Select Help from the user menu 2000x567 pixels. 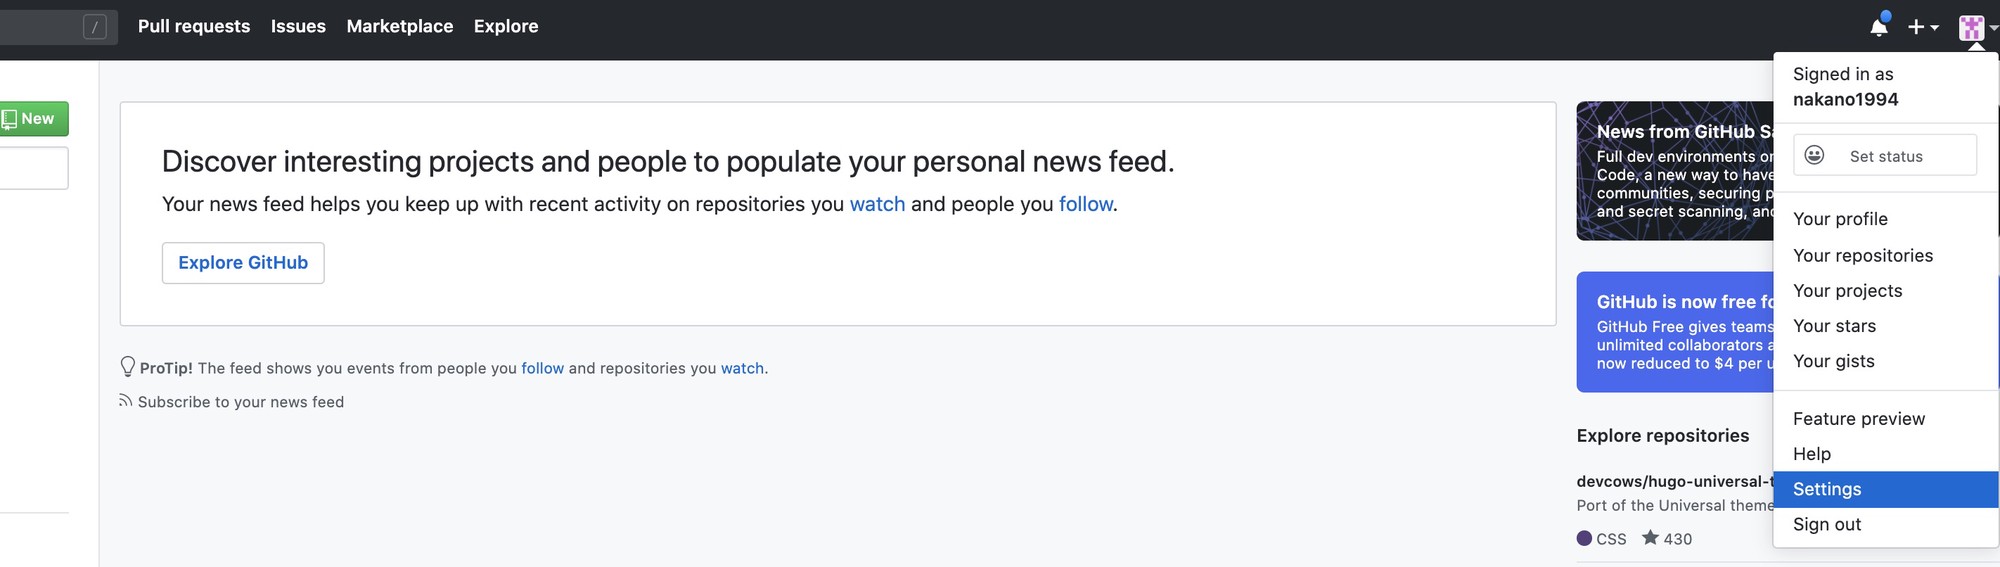pos(1885,454)
